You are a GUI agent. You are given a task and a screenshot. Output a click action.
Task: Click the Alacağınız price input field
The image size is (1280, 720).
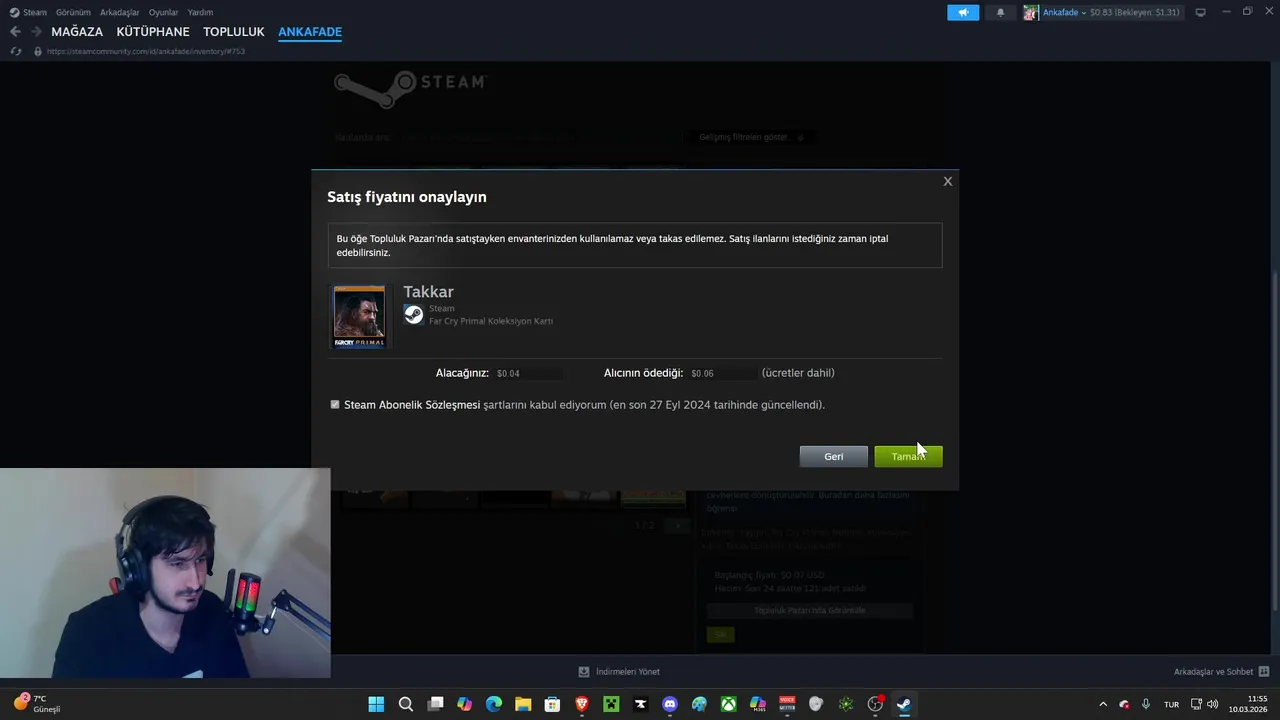529,373
